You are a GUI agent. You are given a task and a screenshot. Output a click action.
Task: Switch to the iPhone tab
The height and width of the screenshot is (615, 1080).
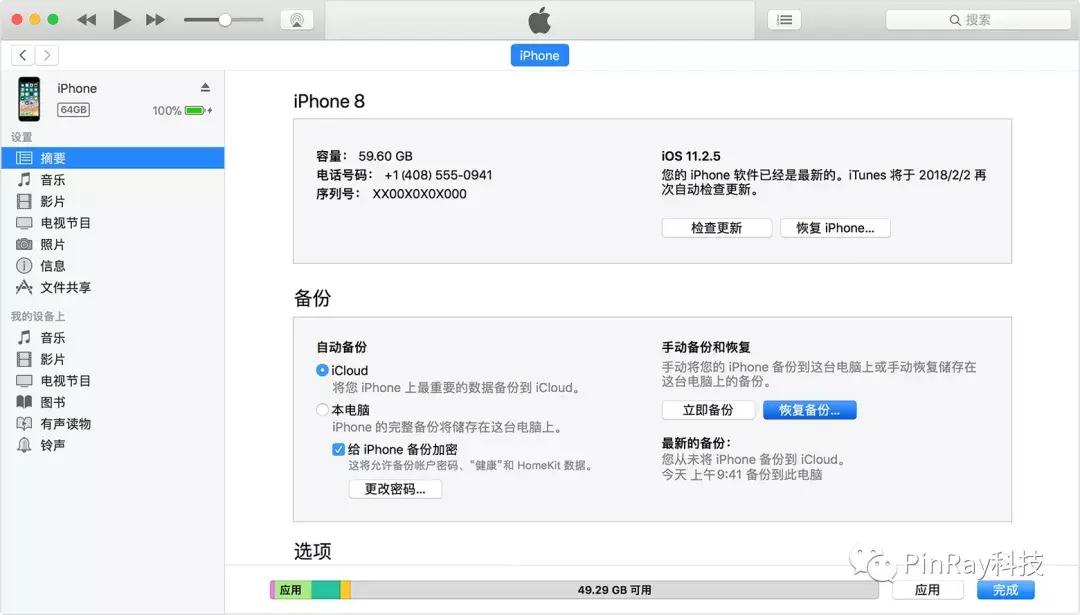pyautogui.click(x=539, y=55)
